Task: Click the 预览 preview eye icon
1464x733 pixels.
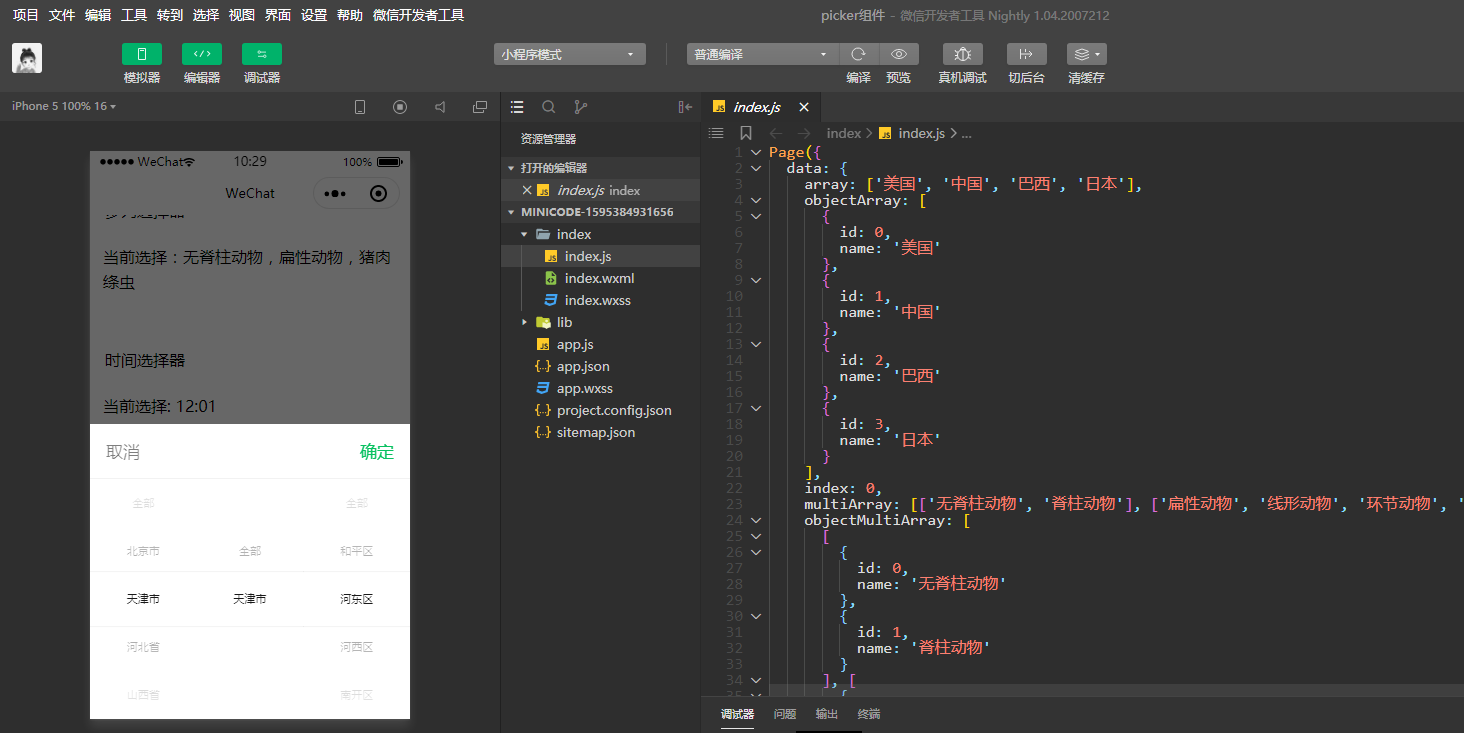Action: tap(899, 54)
